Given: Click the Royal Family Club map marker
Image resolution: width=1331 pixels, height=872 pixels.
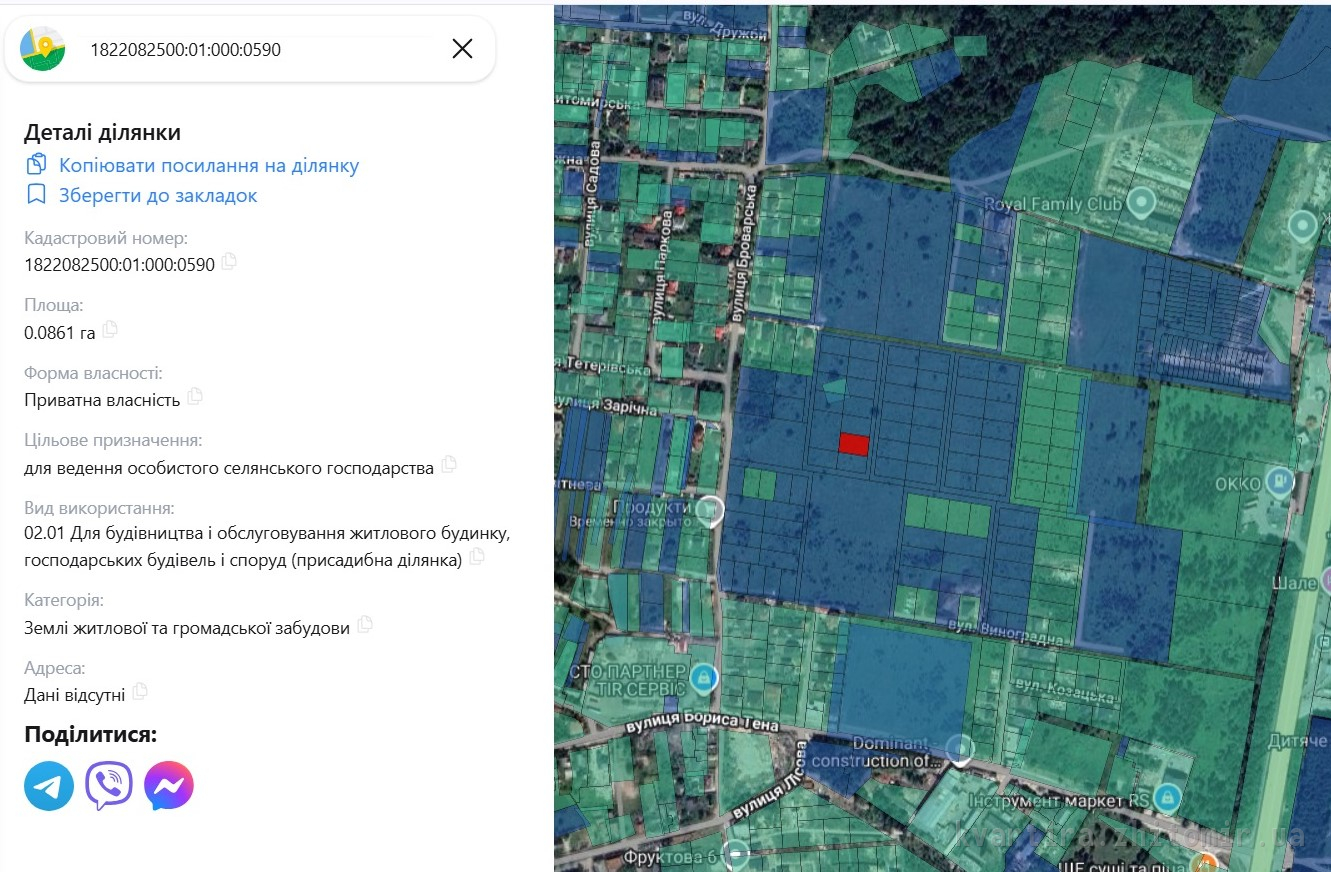Looking at the screenshot, I should tap(1140, 205).
